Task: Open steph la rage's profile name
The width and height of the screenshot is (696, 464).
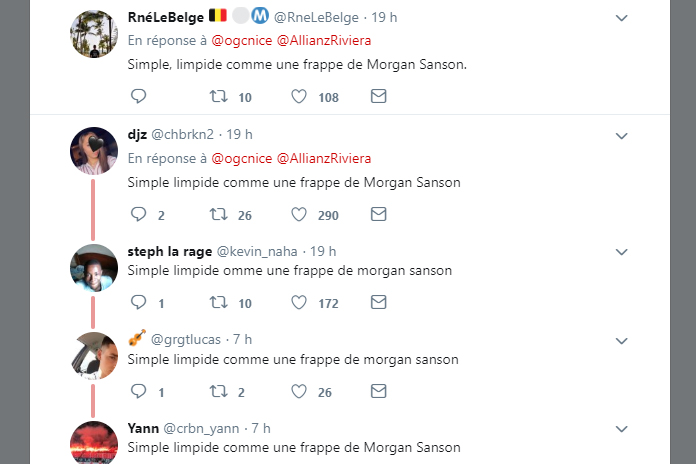Action: (170, 251)
